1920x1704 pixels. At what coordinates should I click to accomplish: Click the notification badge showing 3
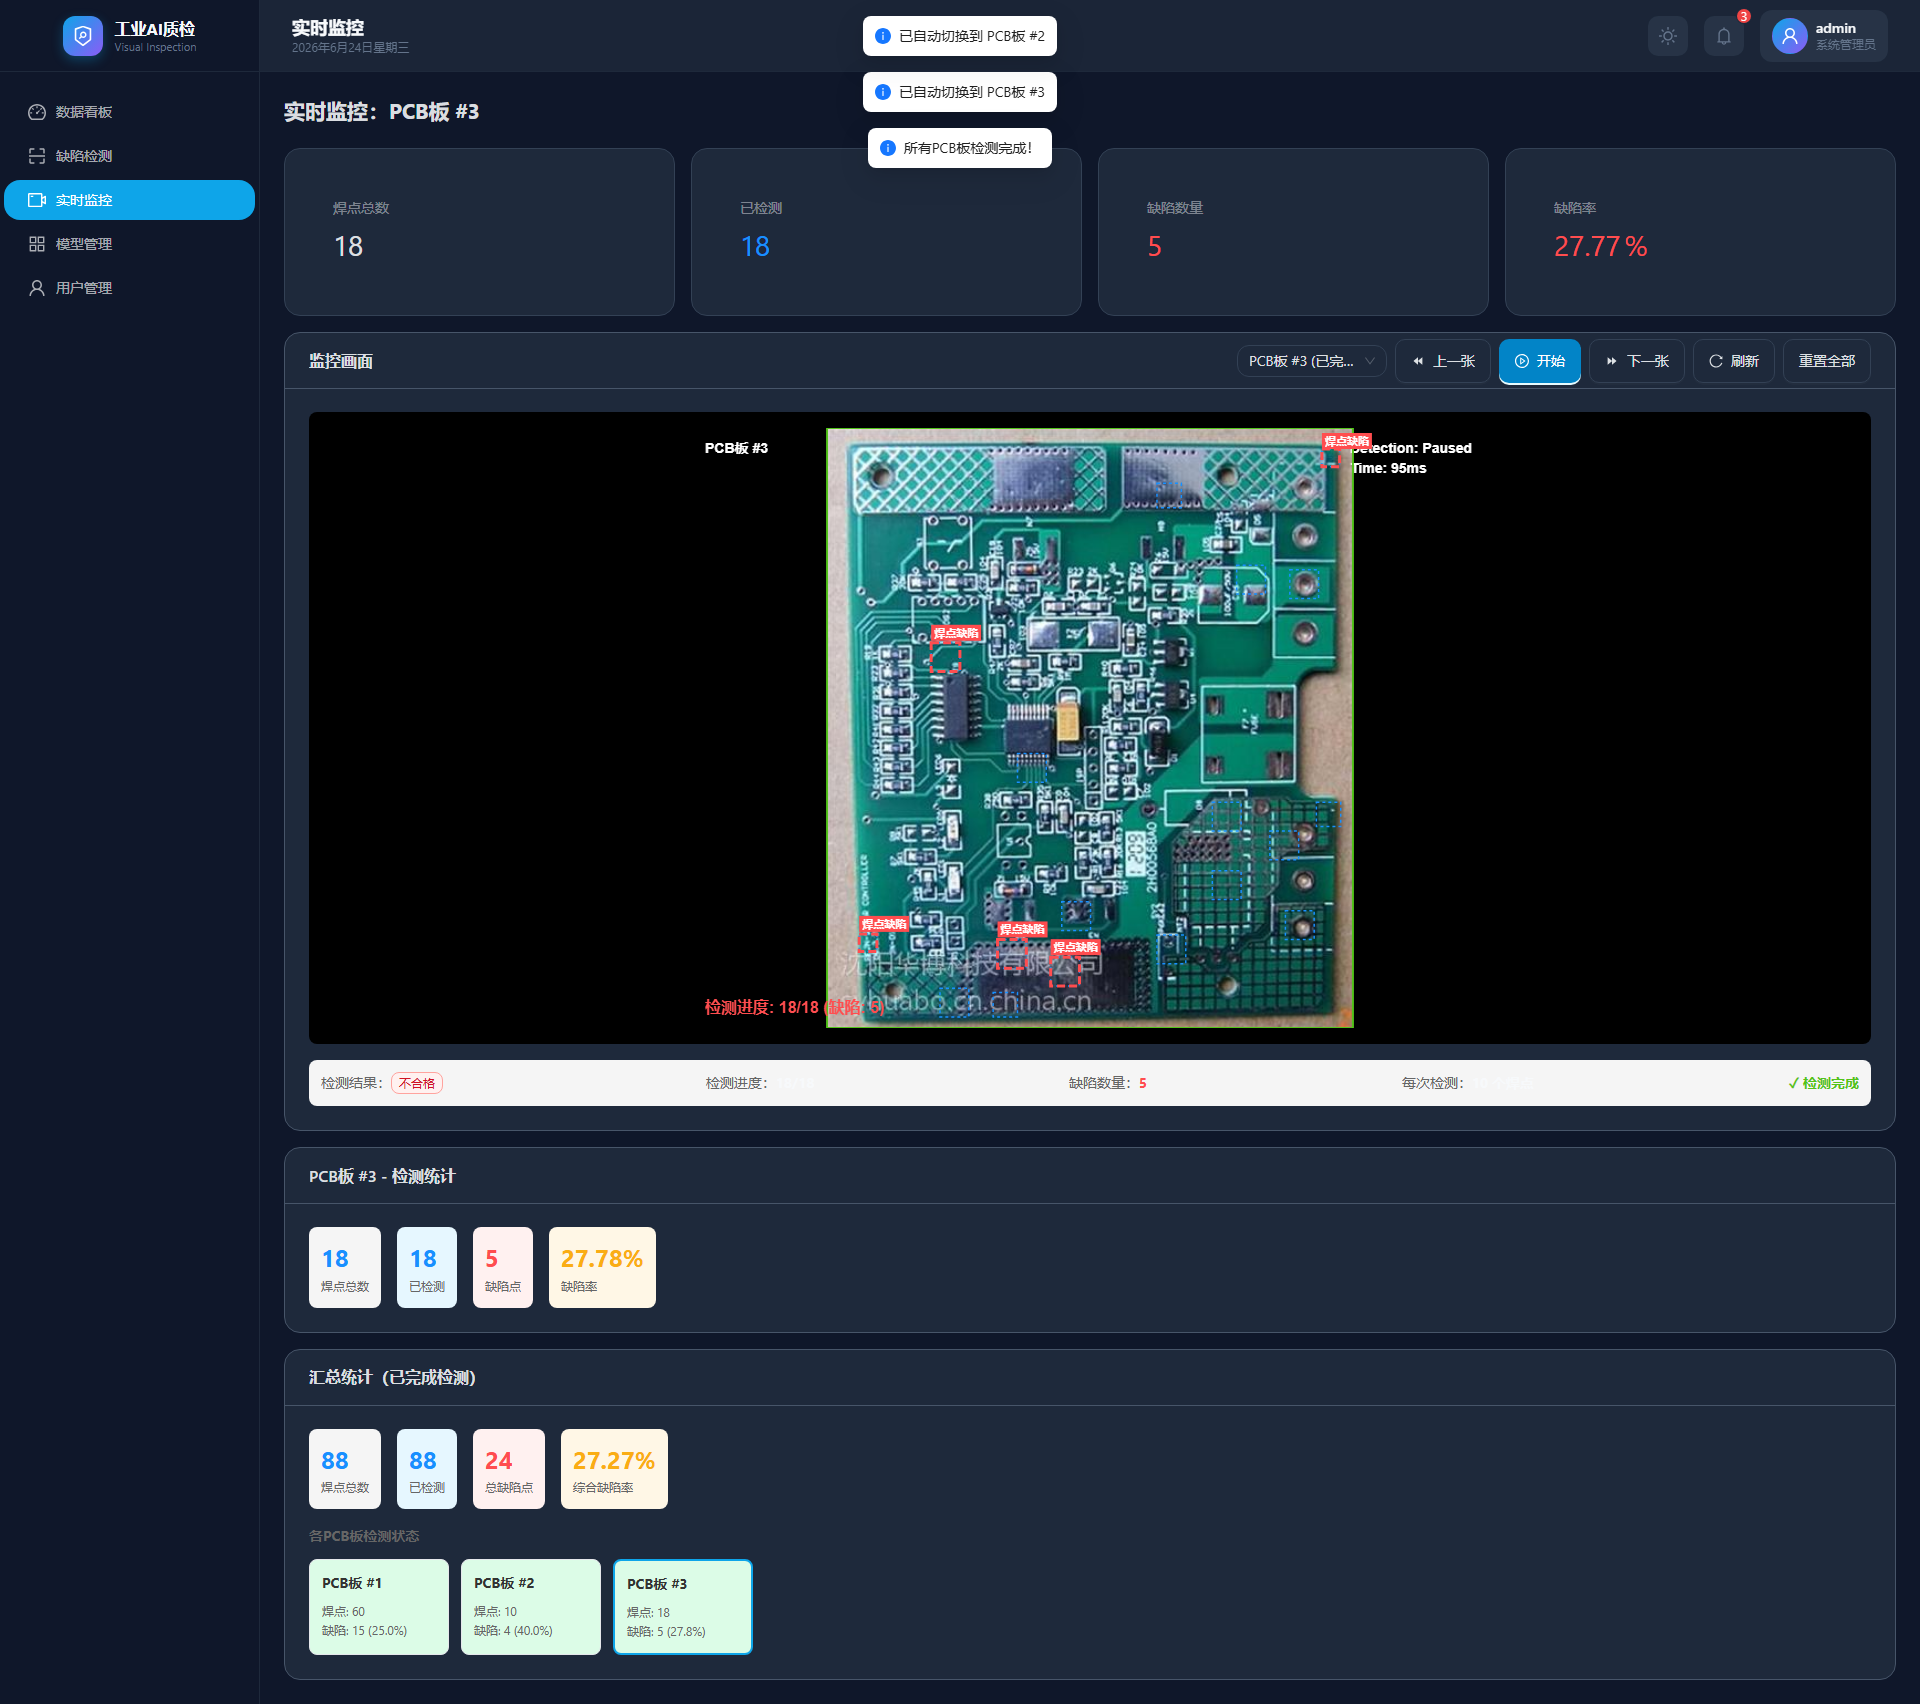tap(1743, 16)
